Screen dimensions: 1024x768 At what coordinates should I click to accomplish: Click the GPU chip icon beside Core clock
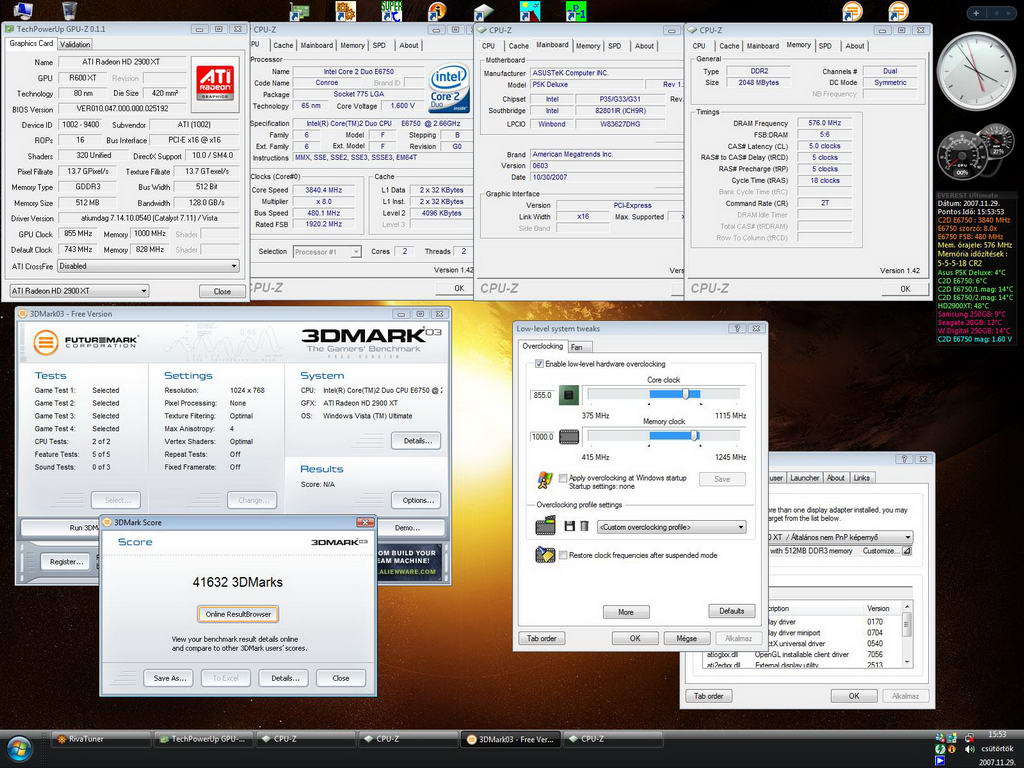click(569, 395)
